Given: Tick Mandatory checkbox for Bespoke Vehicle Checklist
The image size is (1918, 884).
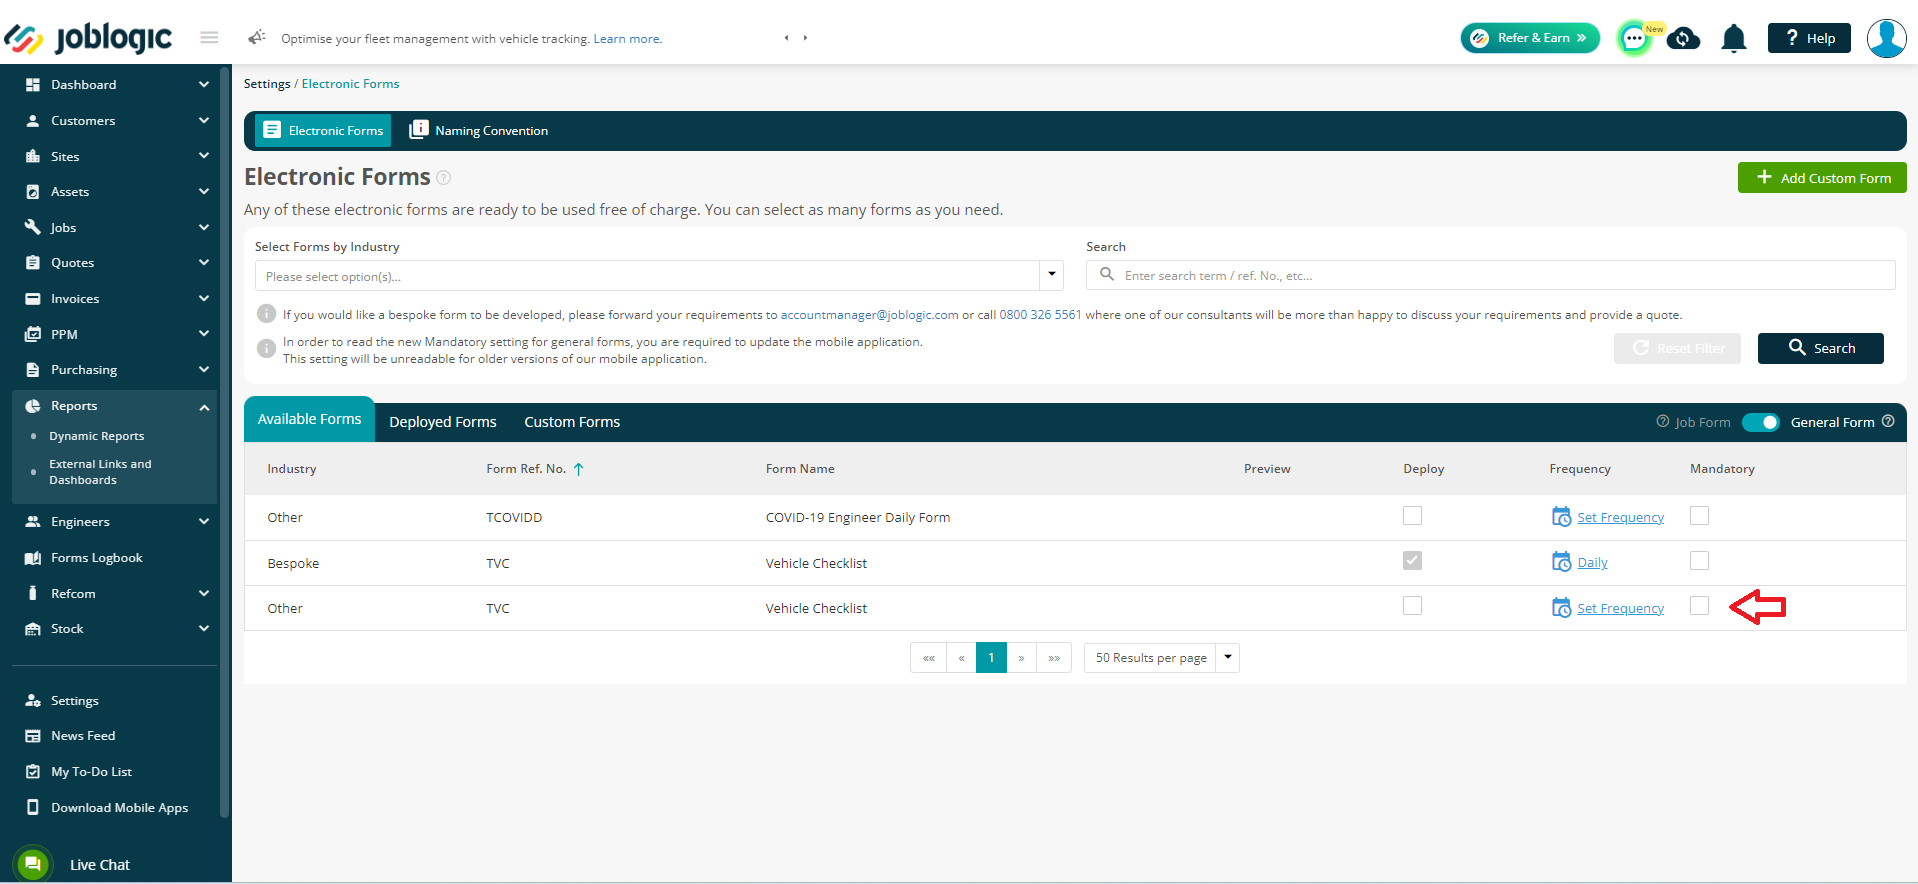Looking at the screenshot, I should [x=1699, y=561].
